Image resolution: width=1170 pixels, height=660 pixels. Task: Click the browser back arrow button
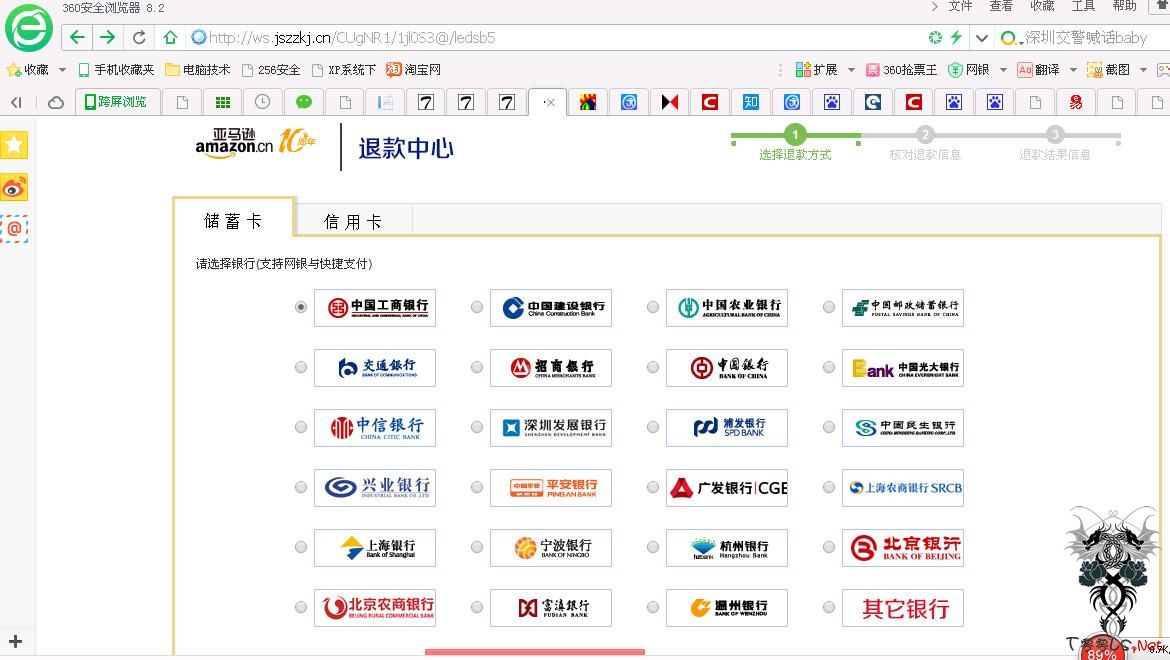coord(77,38)
